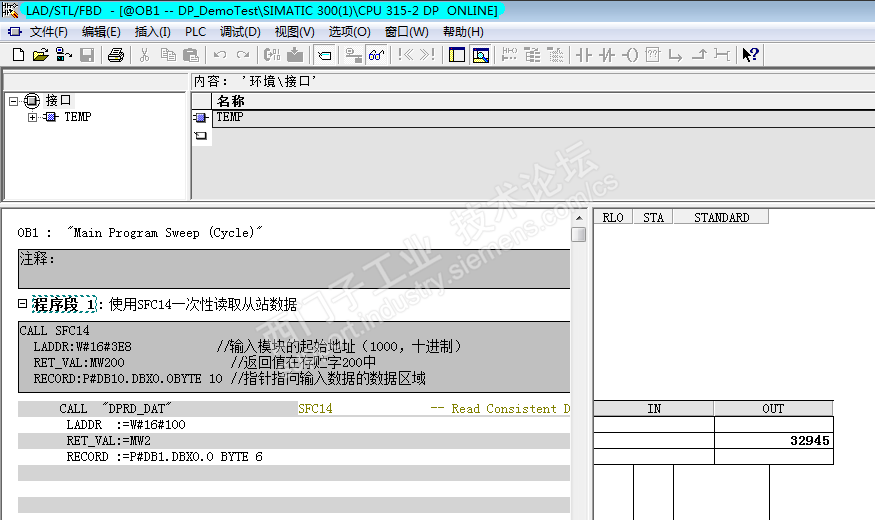The height and width of the screenshot is (520, 875).
Task: Click the RET_VAL:=MW2 line
Action: coord(108,441)
